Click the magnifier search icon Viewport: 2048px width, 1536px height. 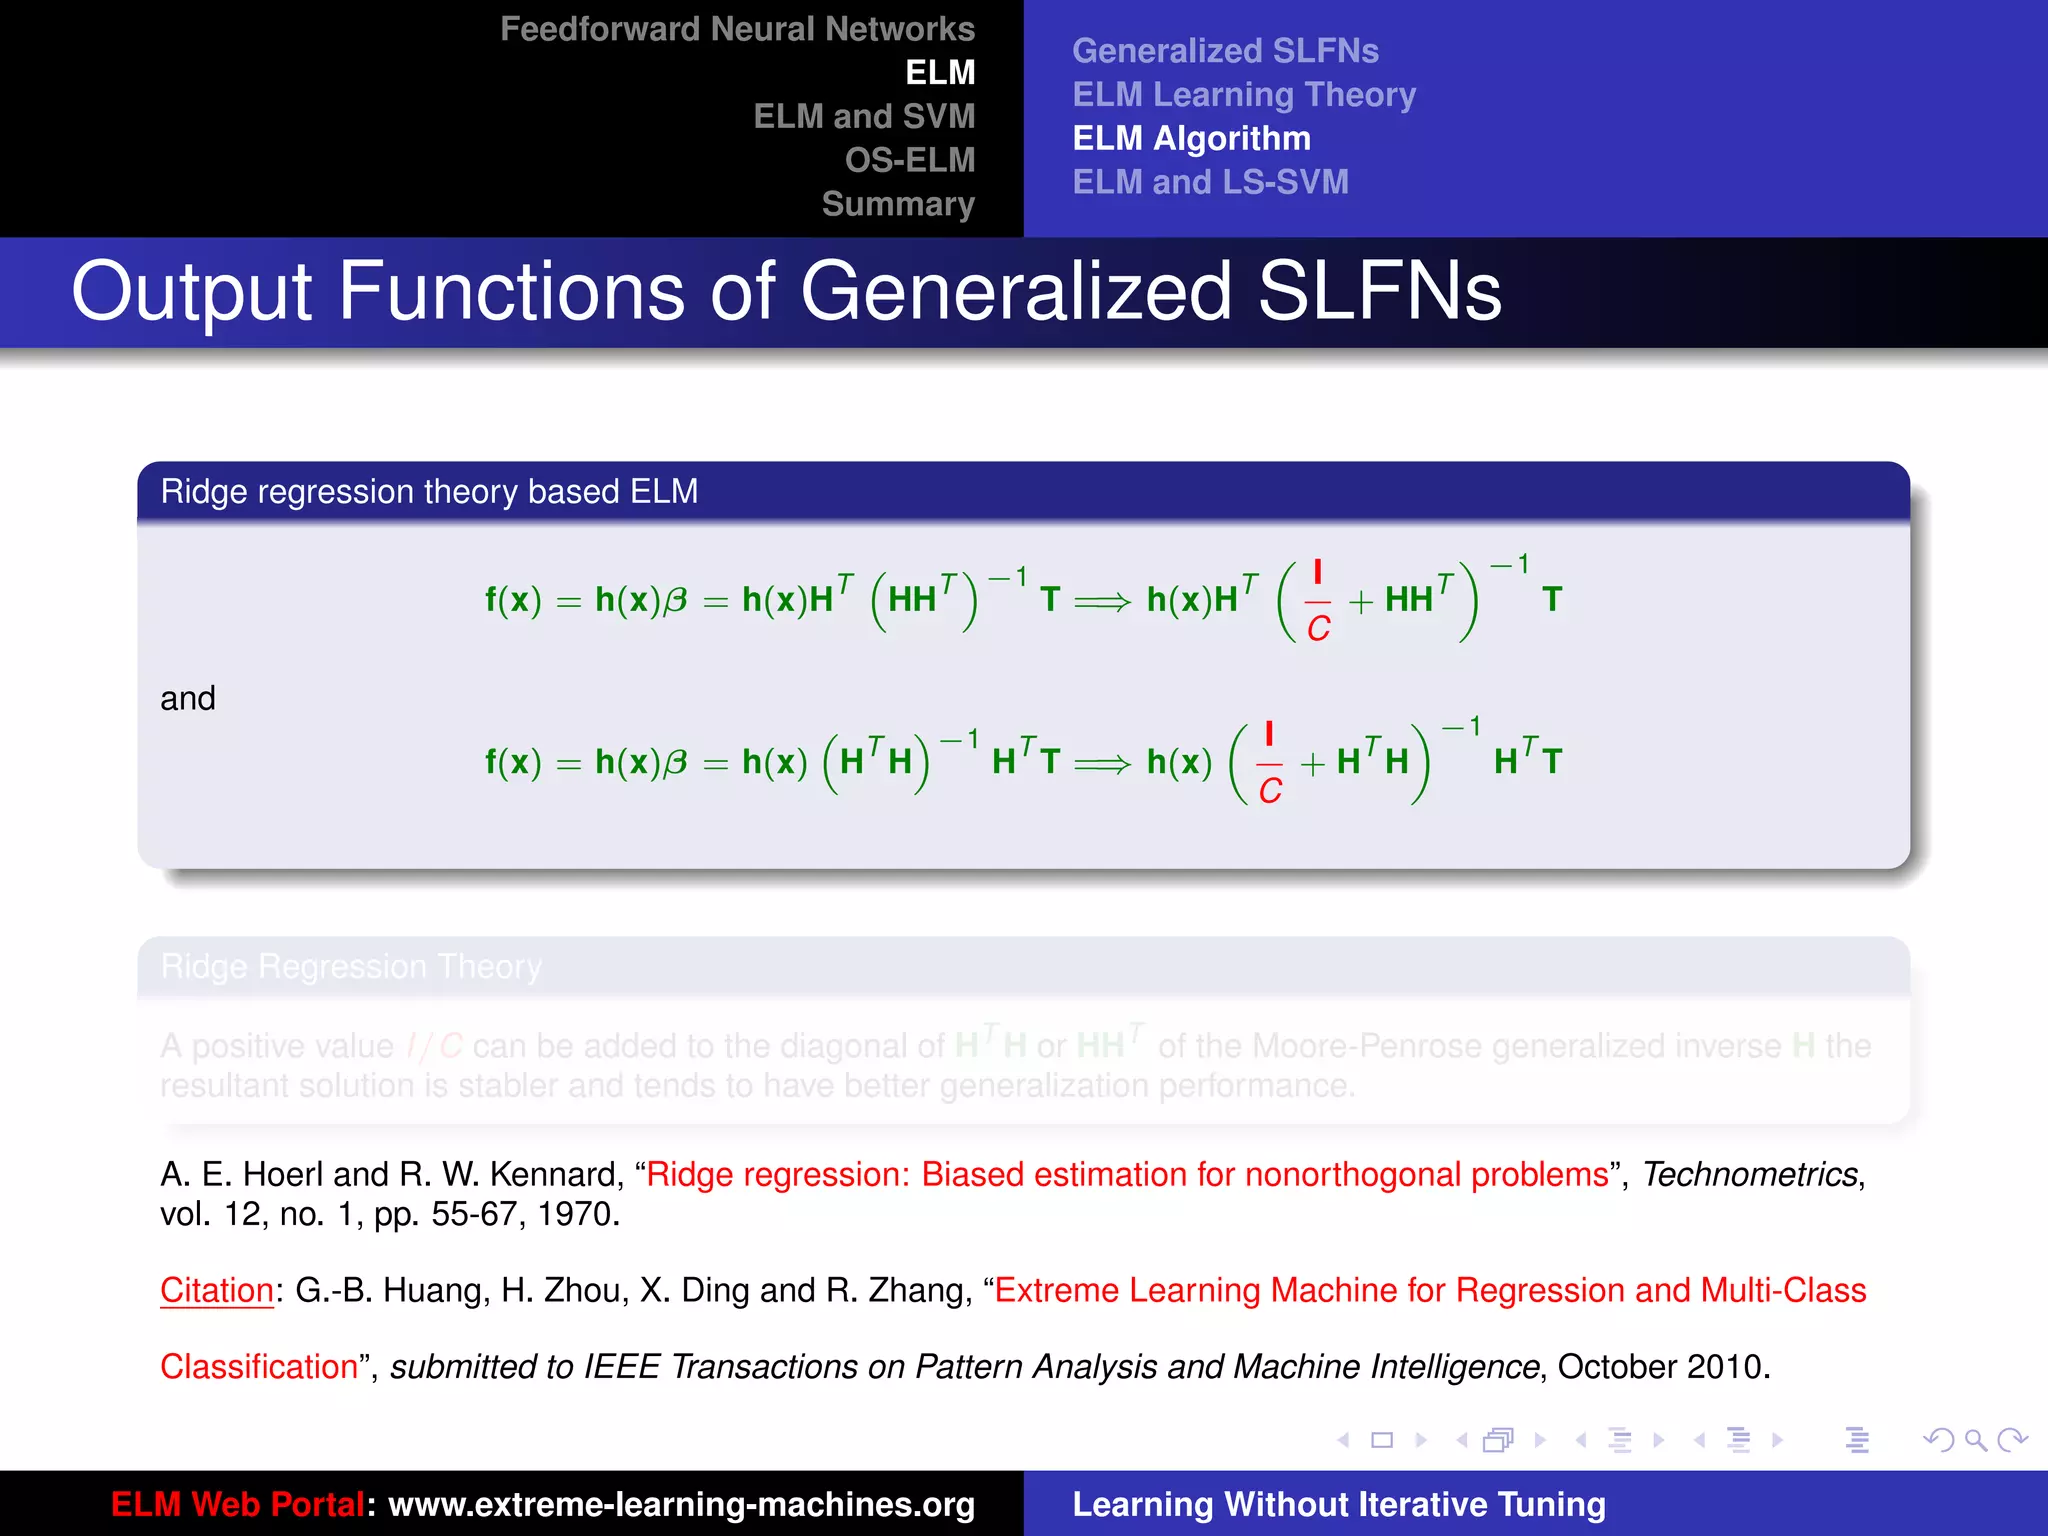tap(1975, 1440)
